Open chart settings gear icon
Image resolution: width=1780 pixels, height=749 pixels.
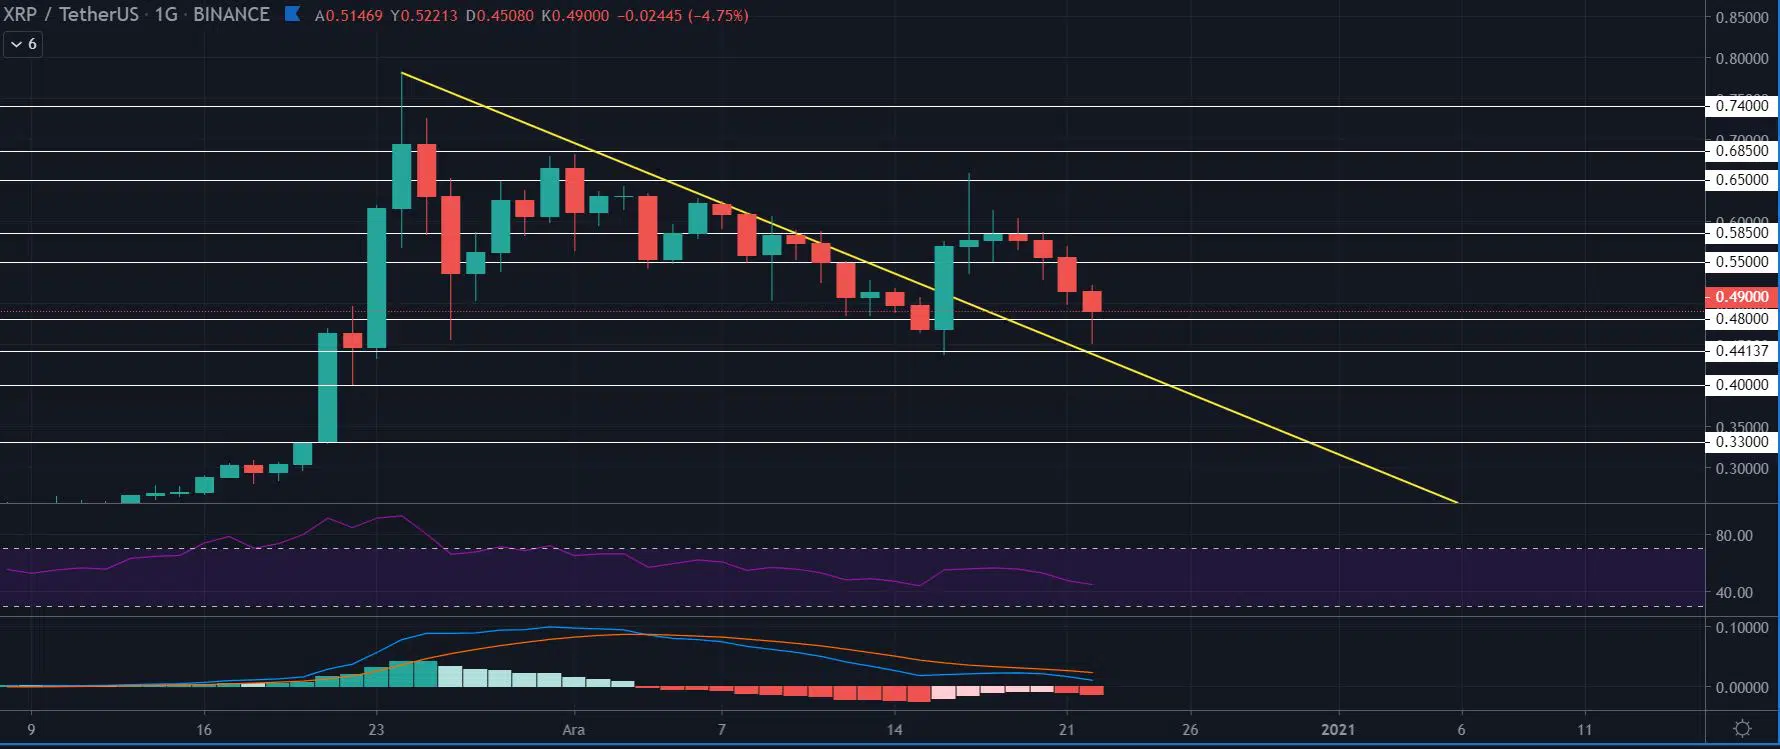click(1742, 728)
